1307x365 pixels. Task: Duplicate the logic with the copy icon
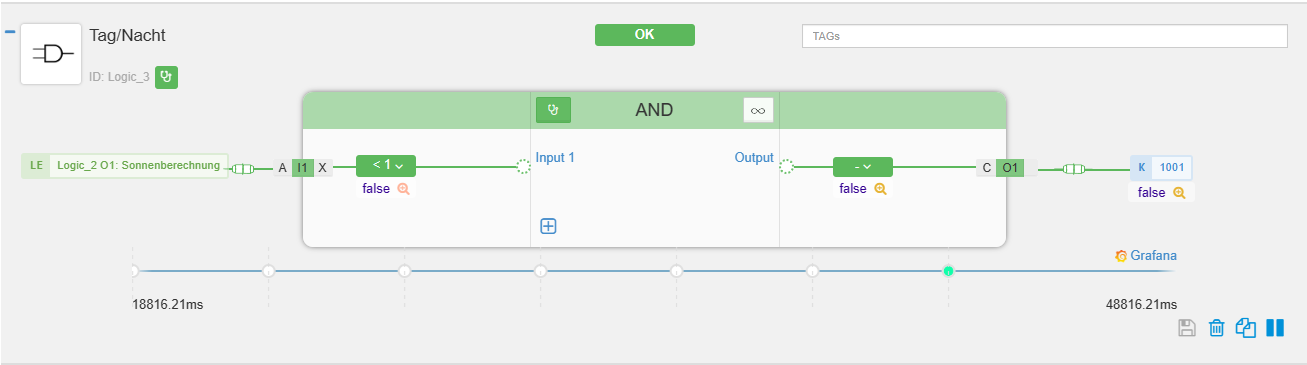point(1246,328)
